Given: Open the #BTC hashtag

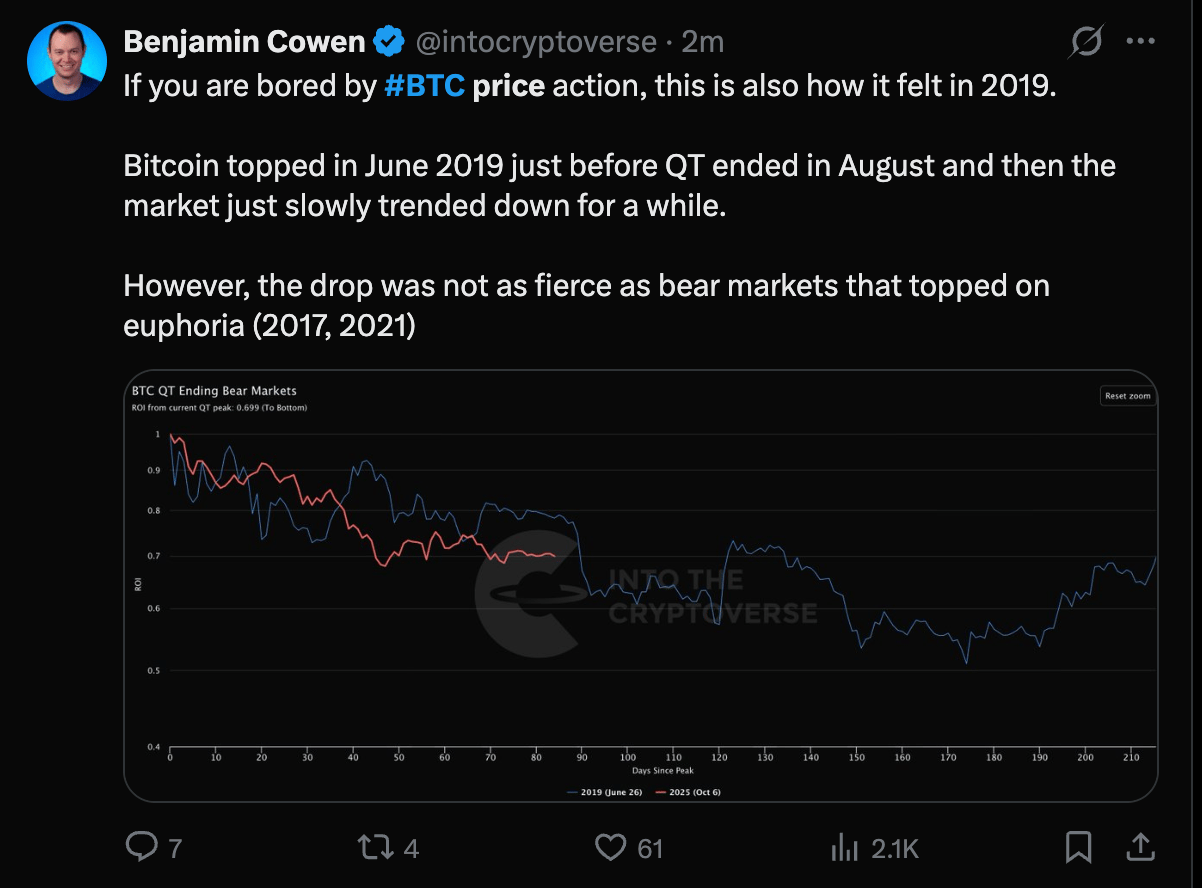Looking at the screenshot, I should (425, 85).
